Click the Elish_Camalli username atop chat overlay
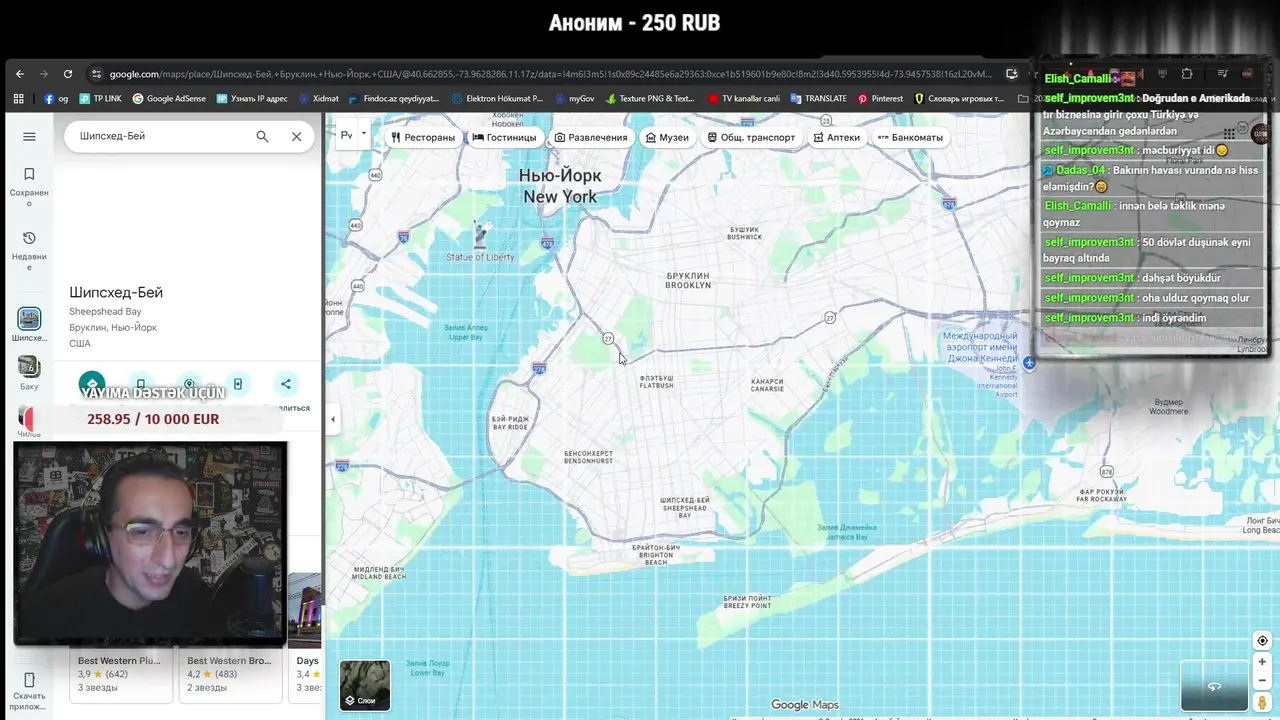This screenshot has height=720, width=1280. [x=1077, y=79]
